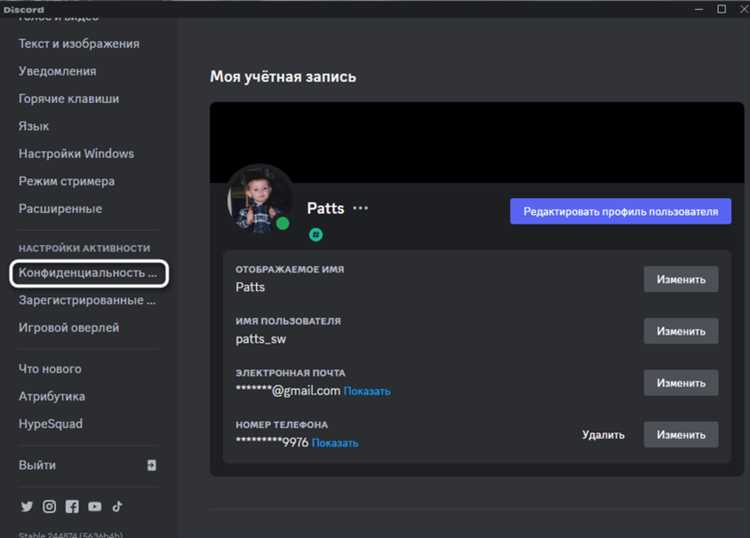Open HypeSquad section

[50, 424]
